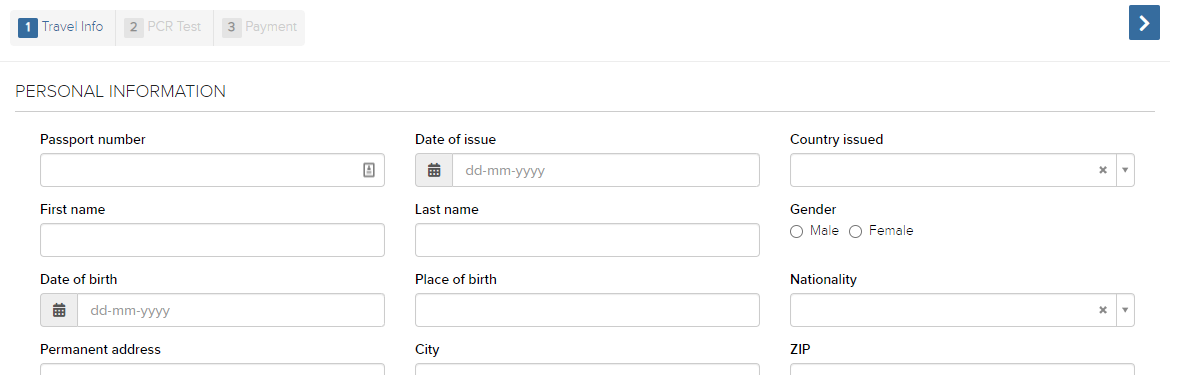Click the Place of birth field
The height and width of the screenshot is (375, 1178).
tap(587, 310)
